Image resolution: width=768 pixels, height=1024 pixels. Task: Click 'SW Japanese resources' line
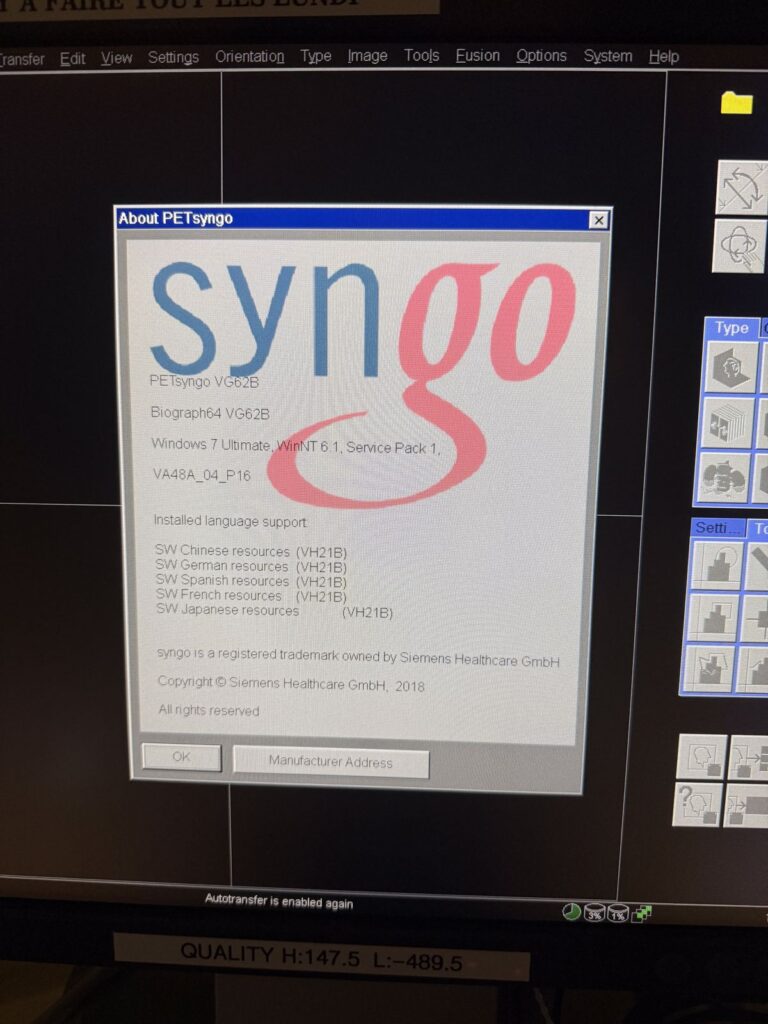(x=274, y=611)
